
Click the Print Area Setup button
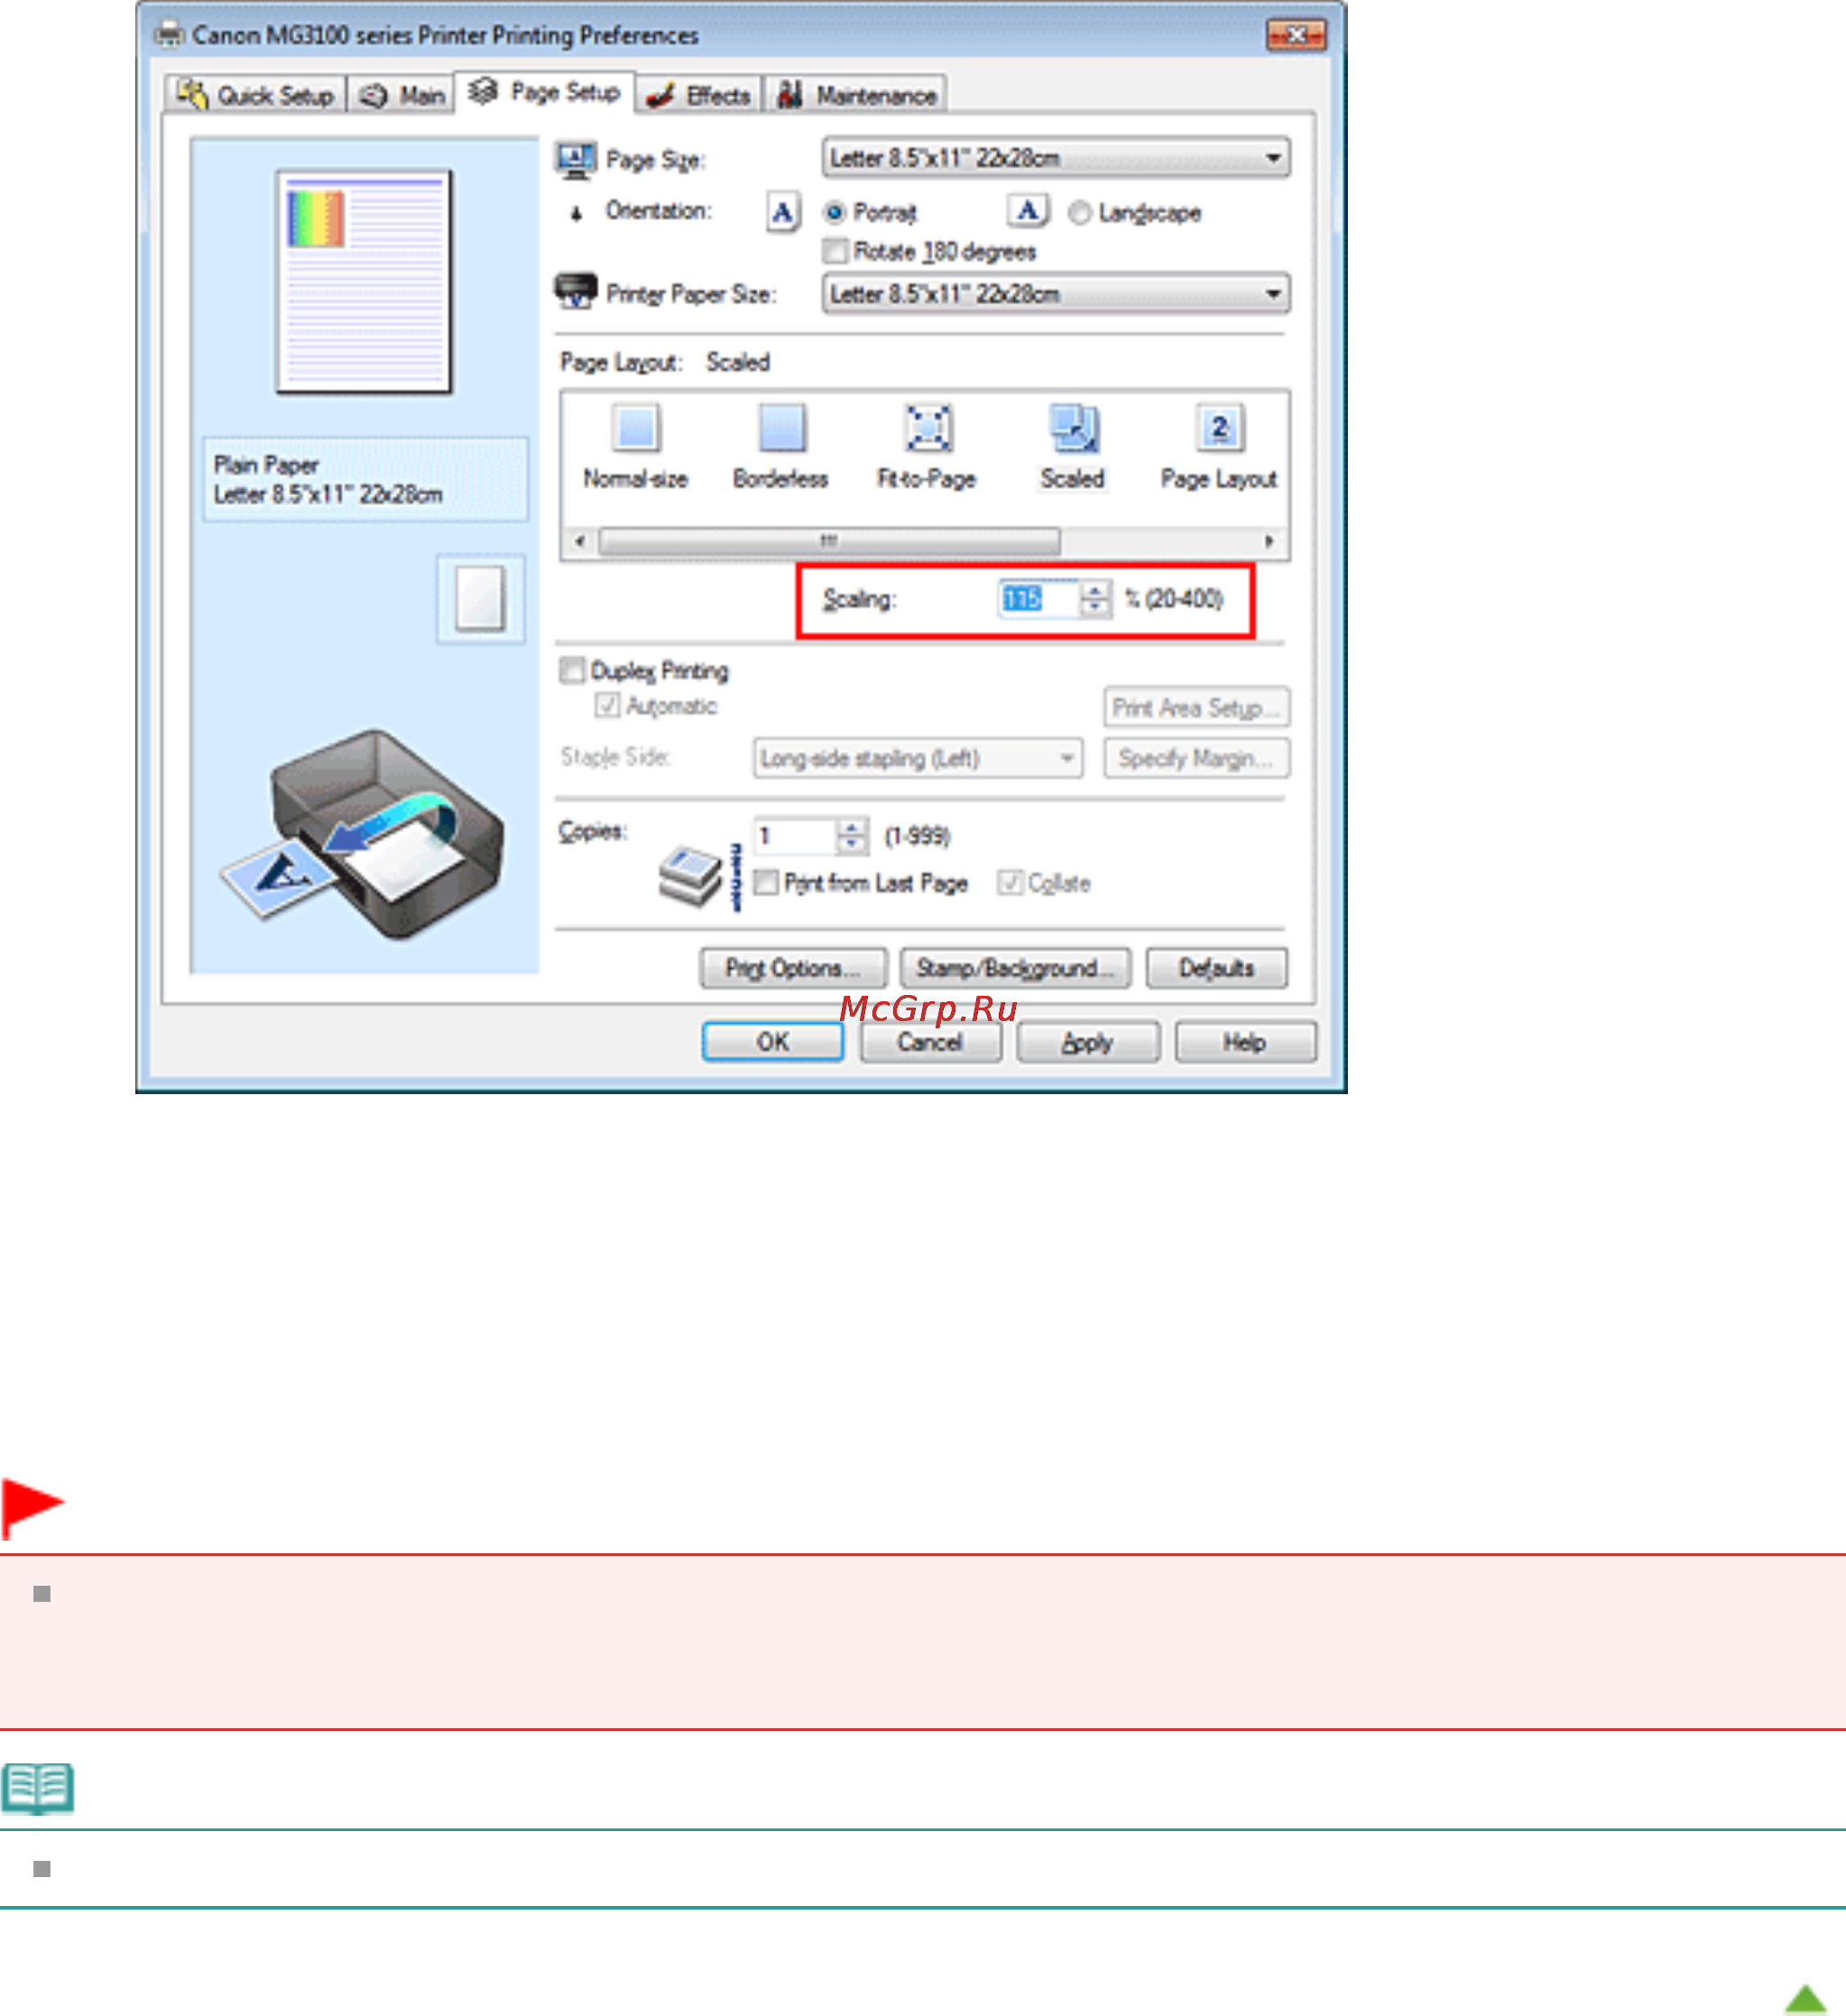1197,707
